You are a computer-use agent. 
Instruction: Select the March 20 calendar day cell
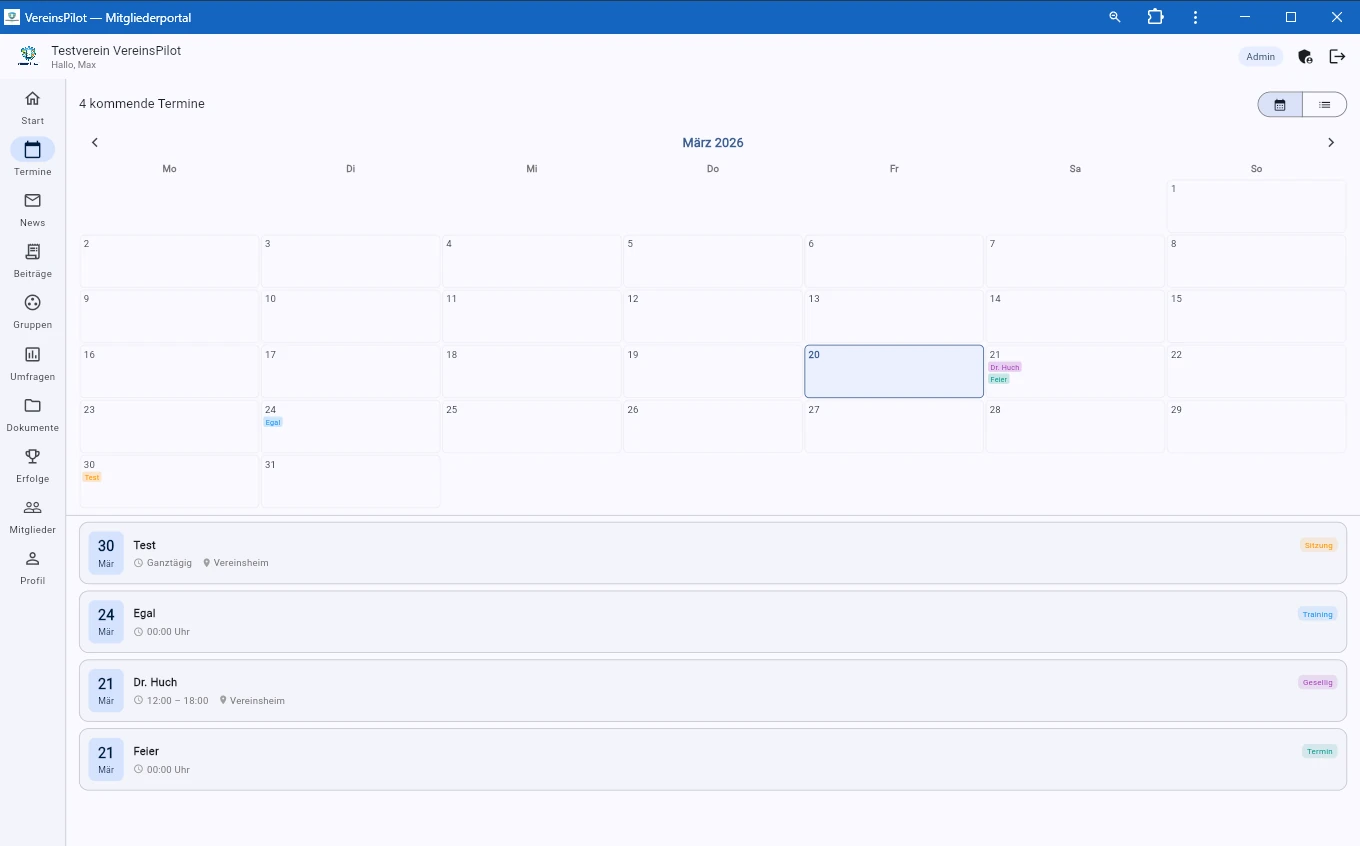pos(893,372)
